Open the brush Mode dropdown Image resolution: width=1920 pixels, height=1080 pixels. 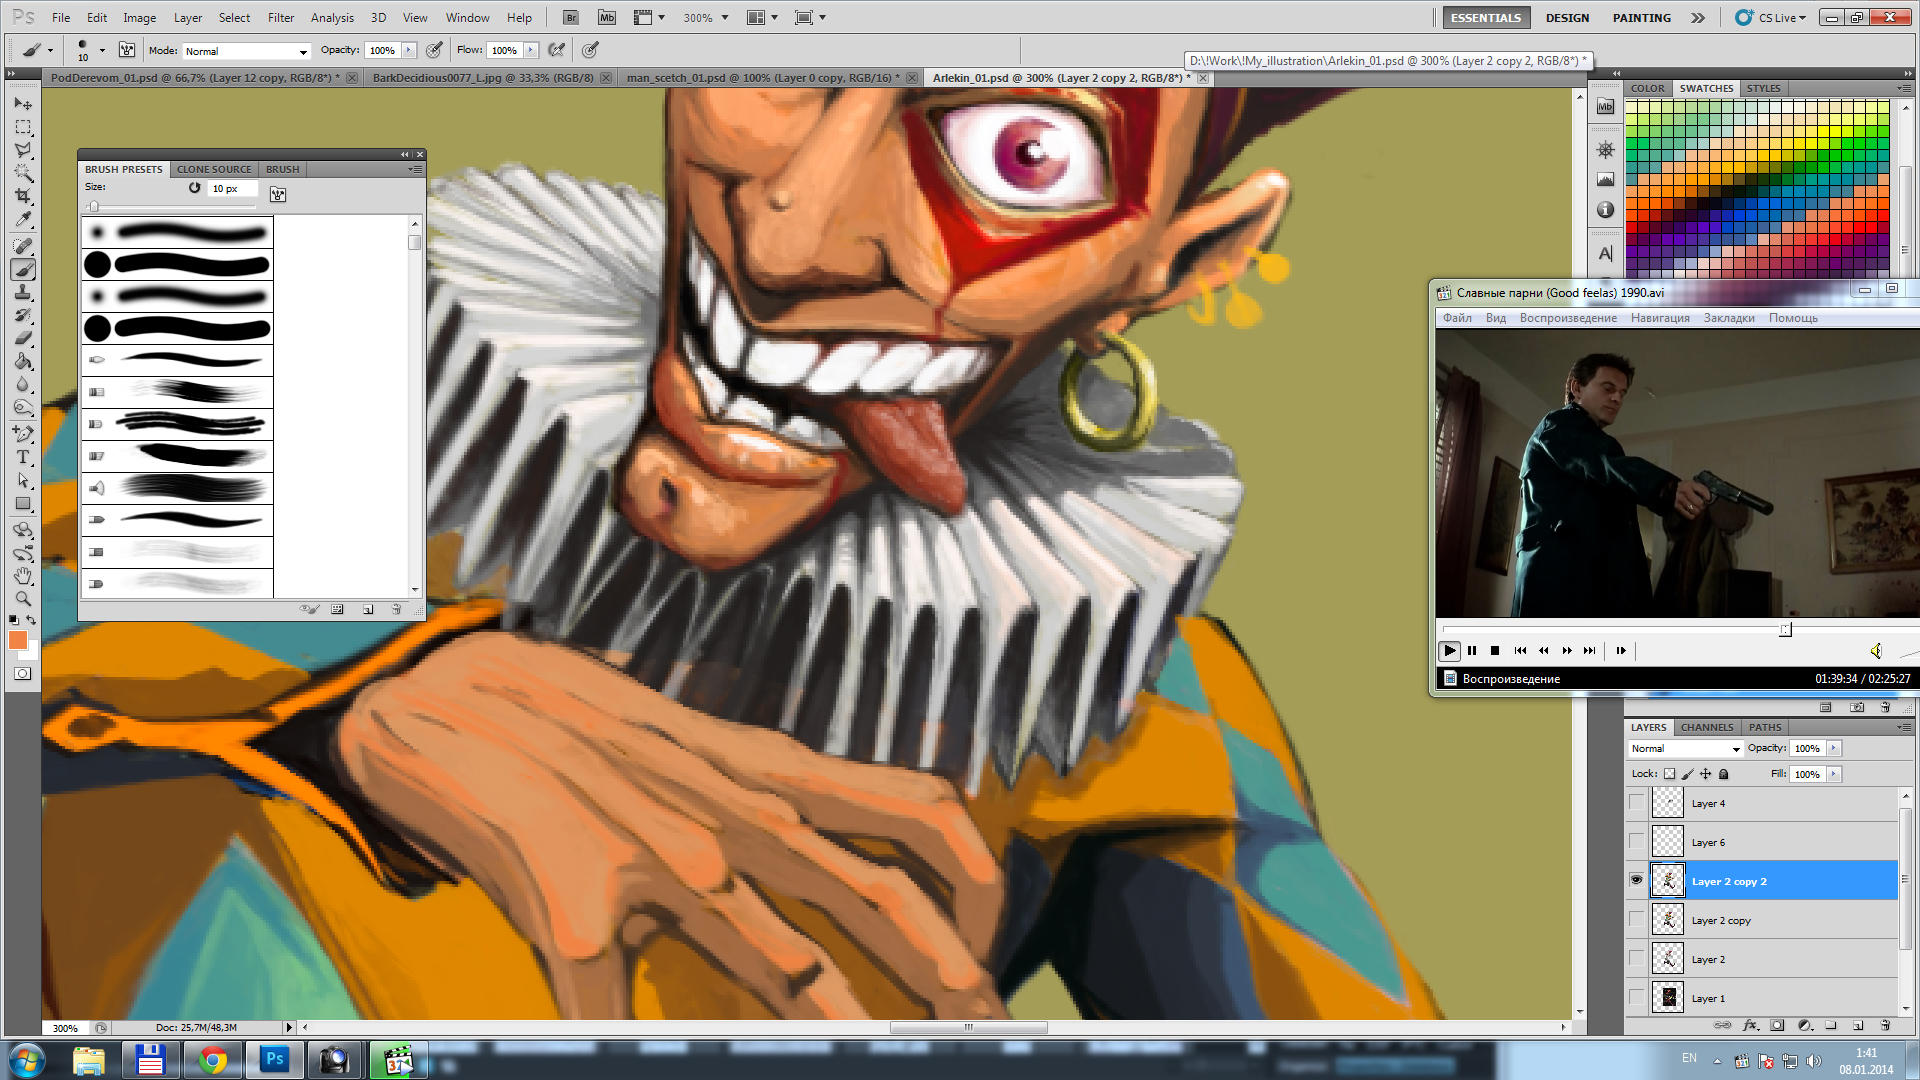(x=246, y=51)
